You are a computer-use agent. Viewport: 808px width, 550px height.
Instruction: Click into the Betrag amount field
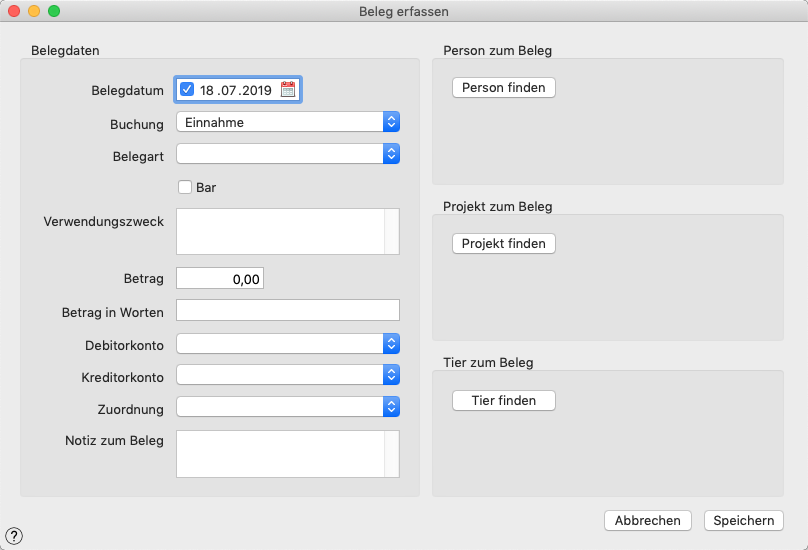pos(220,278)
